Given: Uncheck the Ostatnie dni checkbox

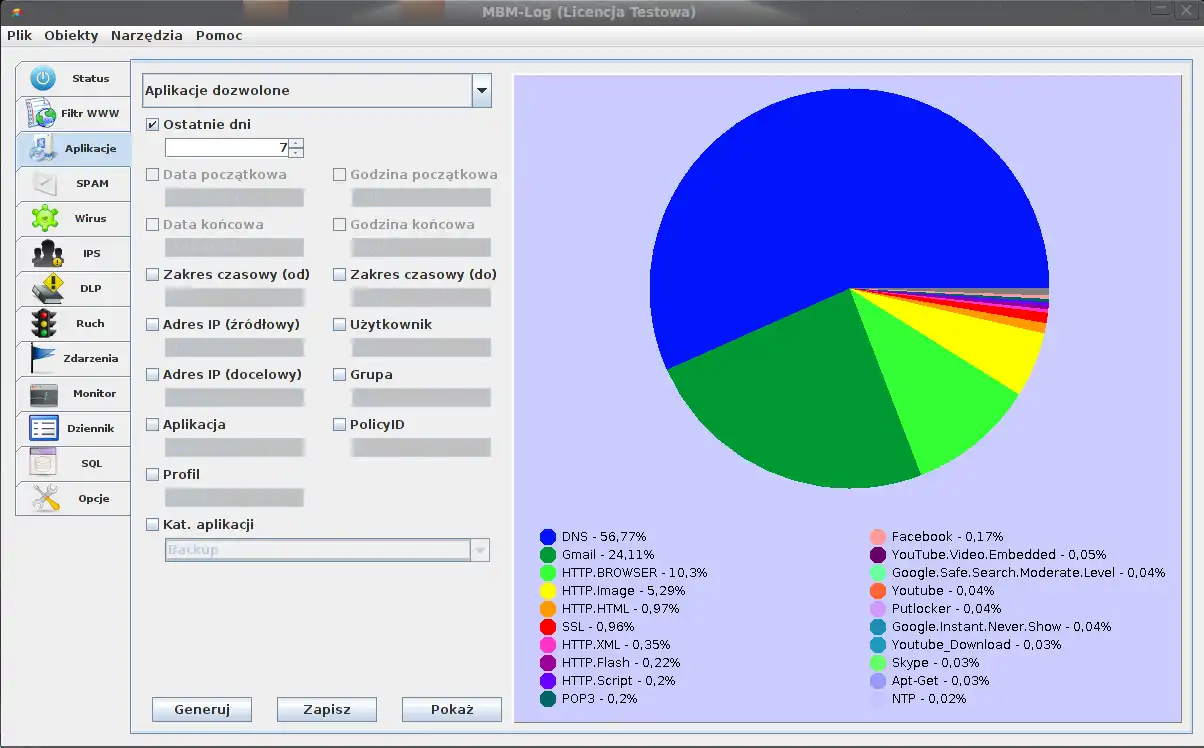Looking at the screenshot, I should (153, 125).
